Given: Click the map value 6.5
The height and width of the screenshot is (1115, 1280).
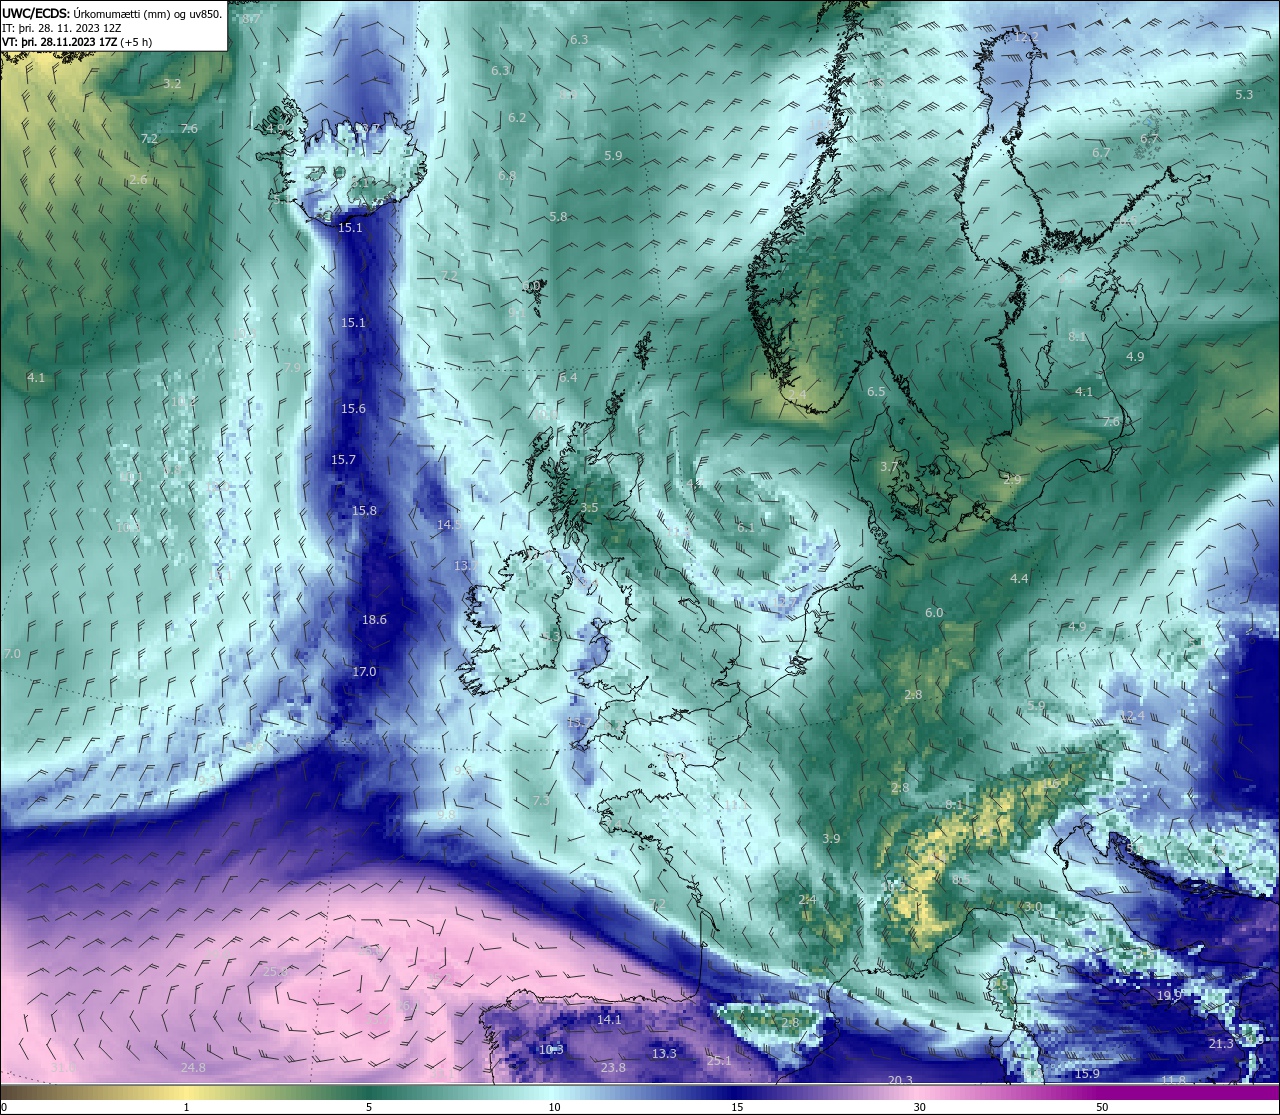Looking at the screenshot, I should pos(876,392).
